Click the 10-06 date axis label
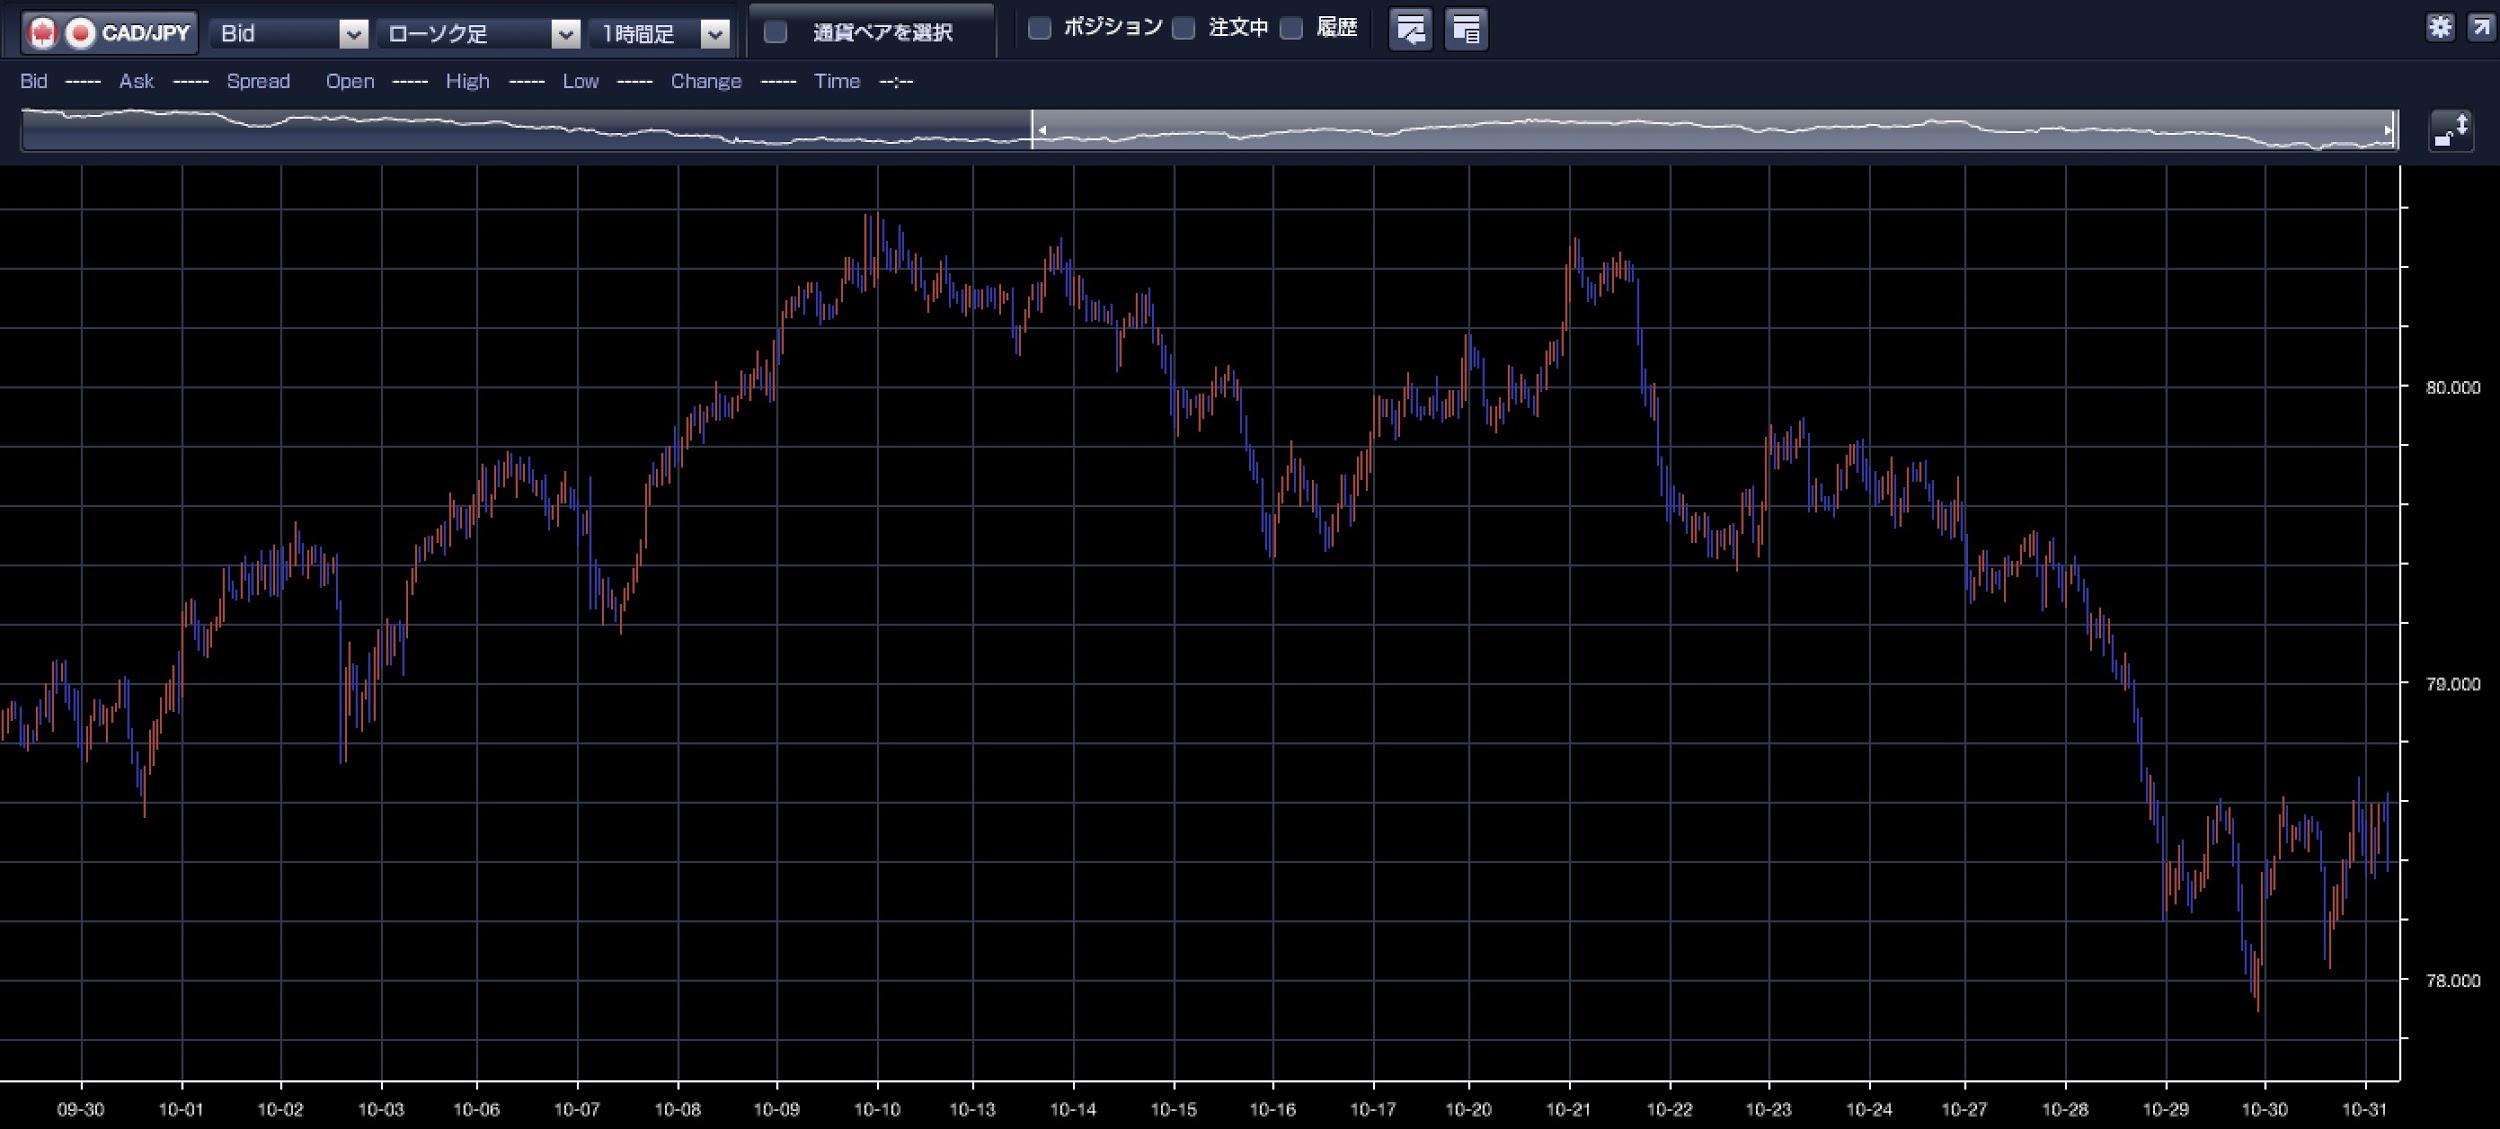 click(476, 1109)
